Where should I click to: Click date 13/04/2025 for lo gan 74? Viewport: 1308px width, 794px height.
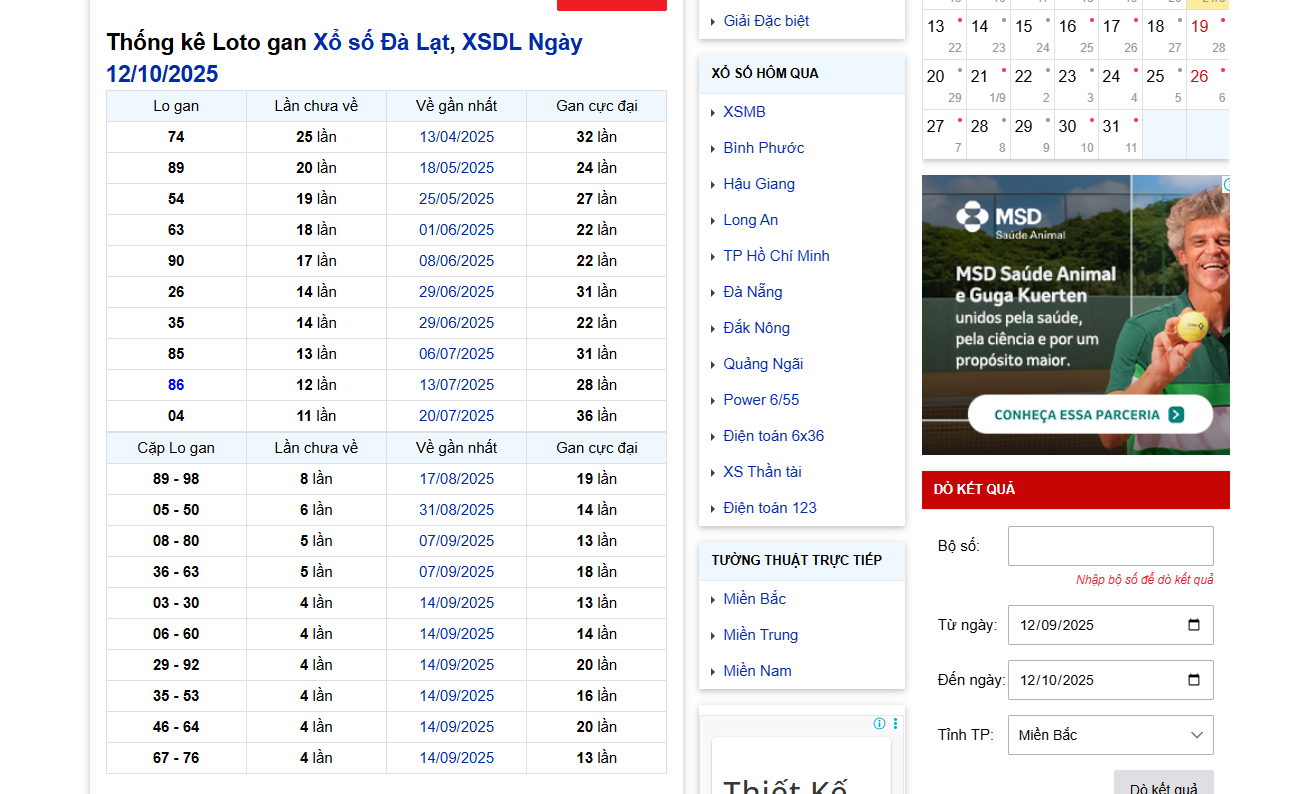coord(456,137)
